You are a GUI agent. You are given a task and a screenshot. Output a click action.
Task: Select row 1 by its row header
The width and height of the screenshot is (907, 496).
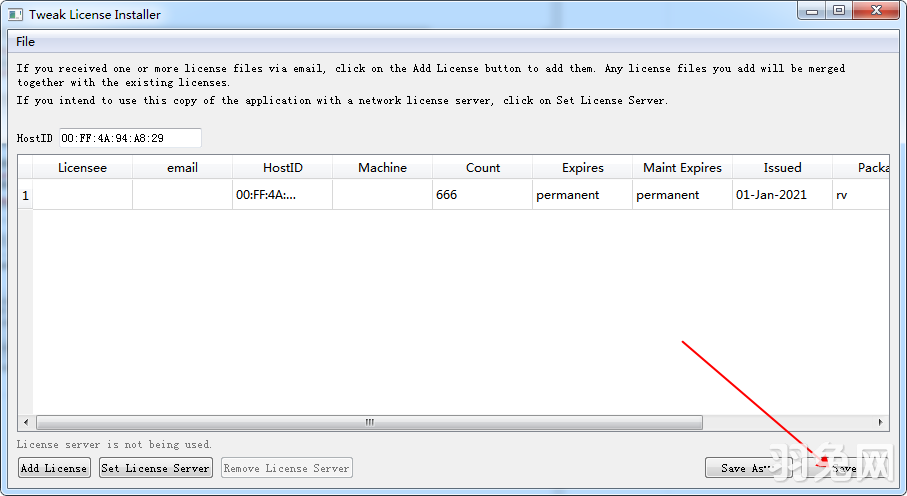(25, 195)
